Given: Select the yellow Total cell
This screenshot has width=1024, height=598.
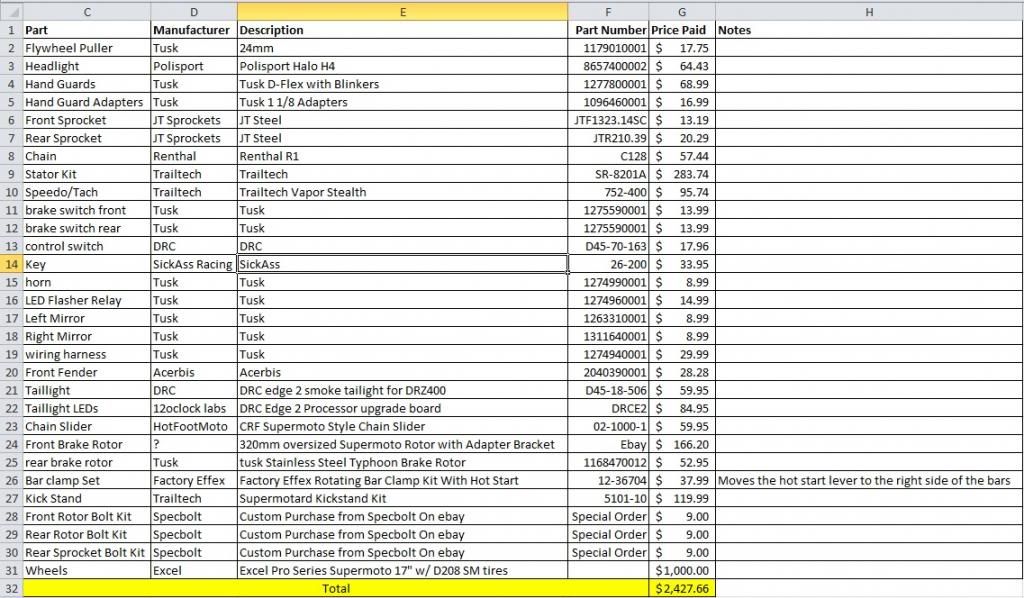Looking at the screenshot, I should 335,589.
